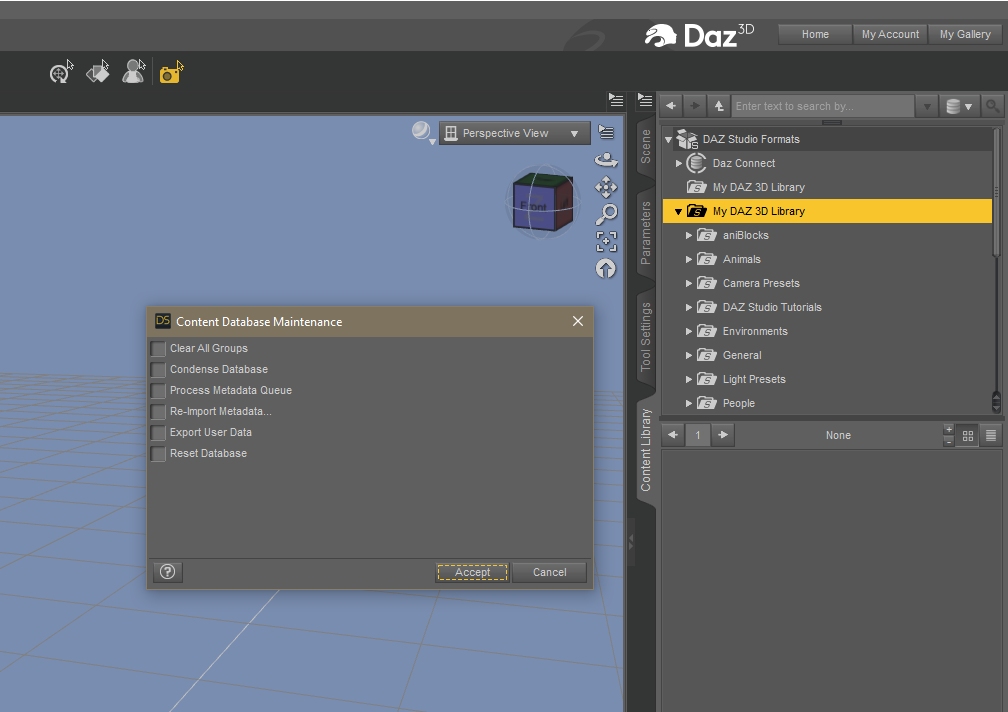Switch to the Scene tab

pyautogui.click(x=645, y=147)
